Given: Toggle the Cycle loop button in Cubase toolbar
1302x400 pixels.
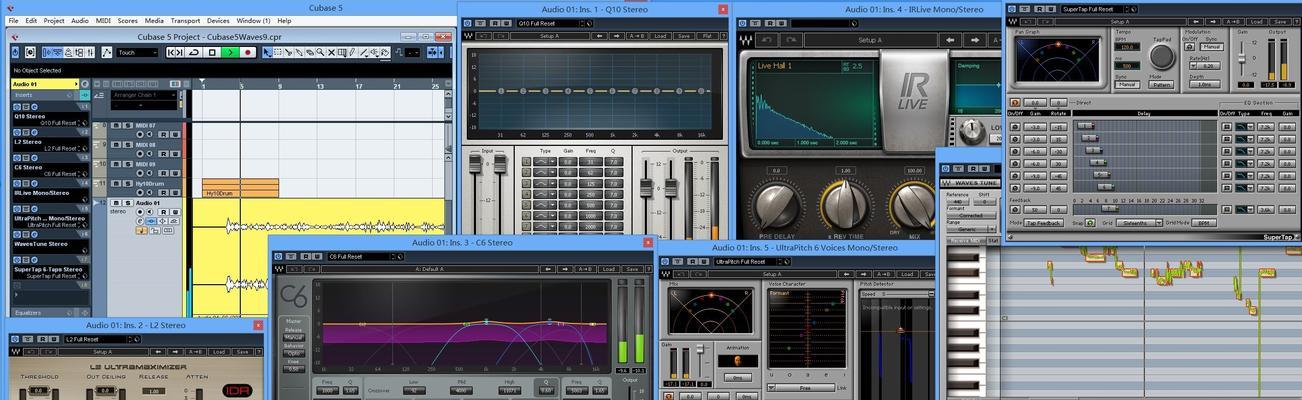Looking at the screenshot, I should [193, 52].
